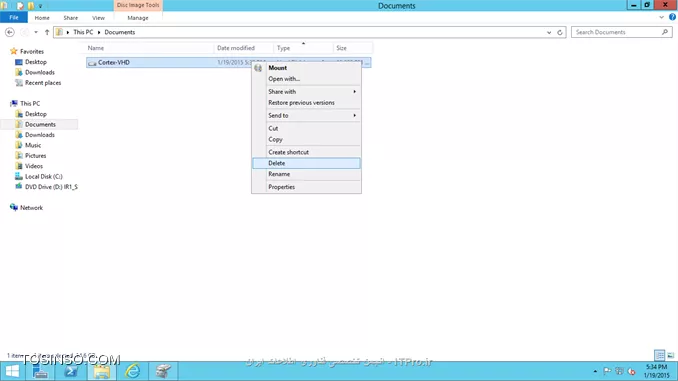678x381 pixels.
Task: Expand the Send to submenu
Action: pyautogui.click(x=306, y=115)
